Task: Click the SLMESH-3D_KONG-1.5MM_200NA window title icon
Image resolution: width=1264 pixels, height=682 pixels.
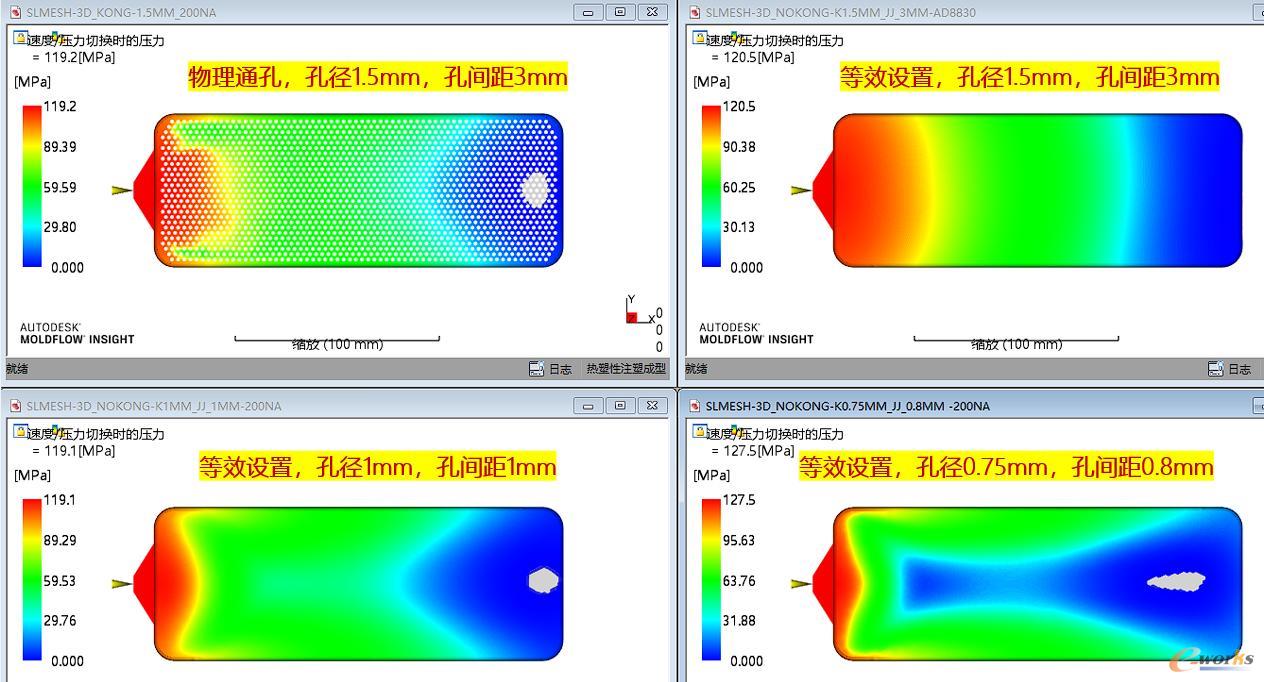Action: point(15,12)
